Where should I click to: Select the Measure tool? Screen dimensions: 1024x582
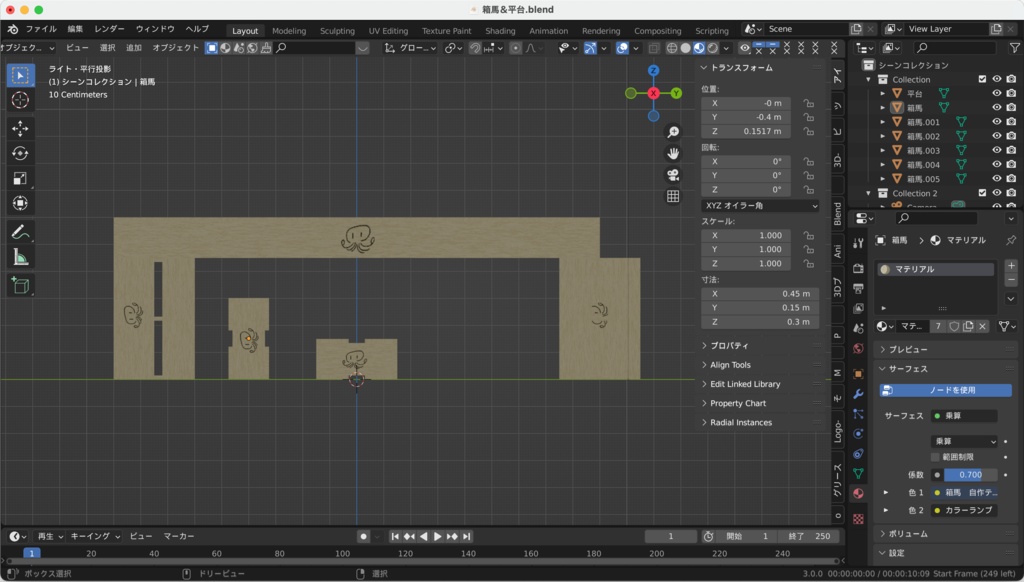21,257
